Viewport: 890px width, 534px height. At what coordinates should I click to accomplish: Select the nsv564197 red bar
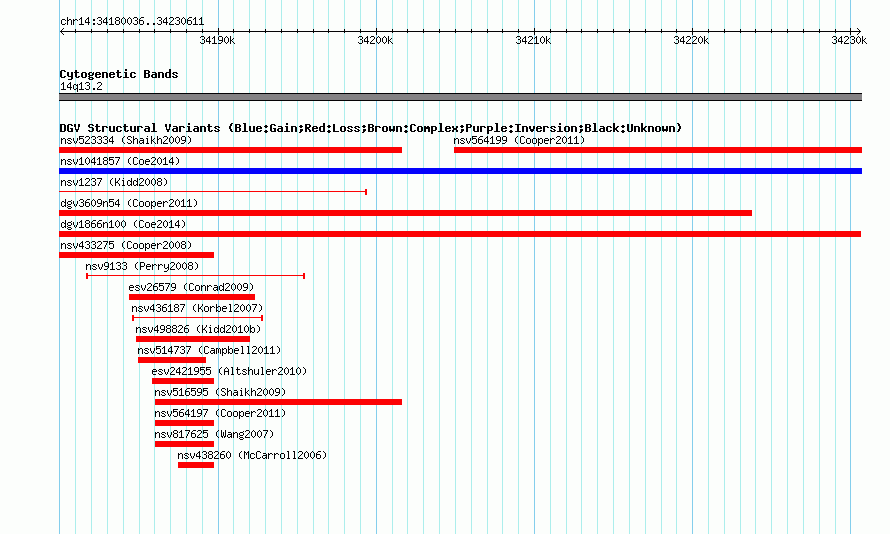point(184,423)
